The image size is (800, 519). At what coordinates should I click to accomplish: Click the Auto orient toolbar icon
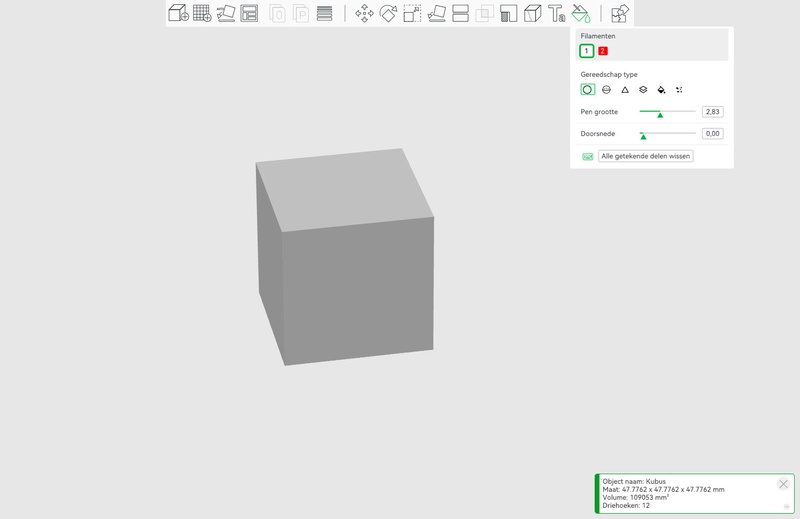pyautogui.click(x=226, y=13)
